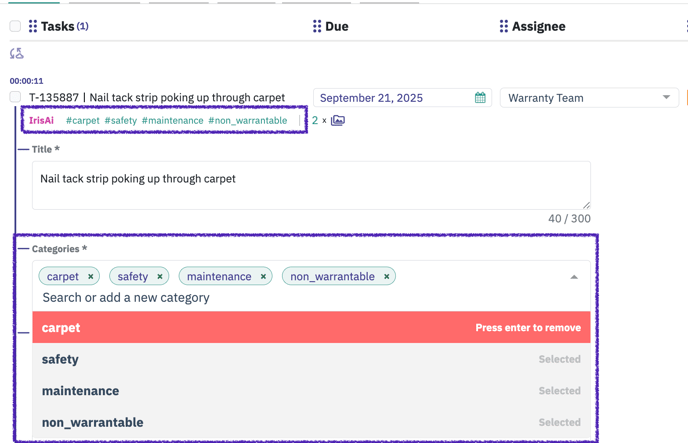Choose the non_warrantable option in the list
This screenshot has width=688, height=443.
coord(312,422)
